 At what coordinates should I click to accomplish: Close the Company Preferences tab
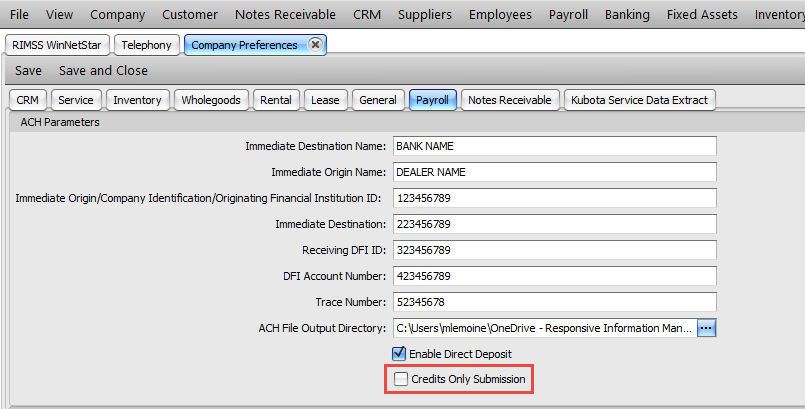315,45
